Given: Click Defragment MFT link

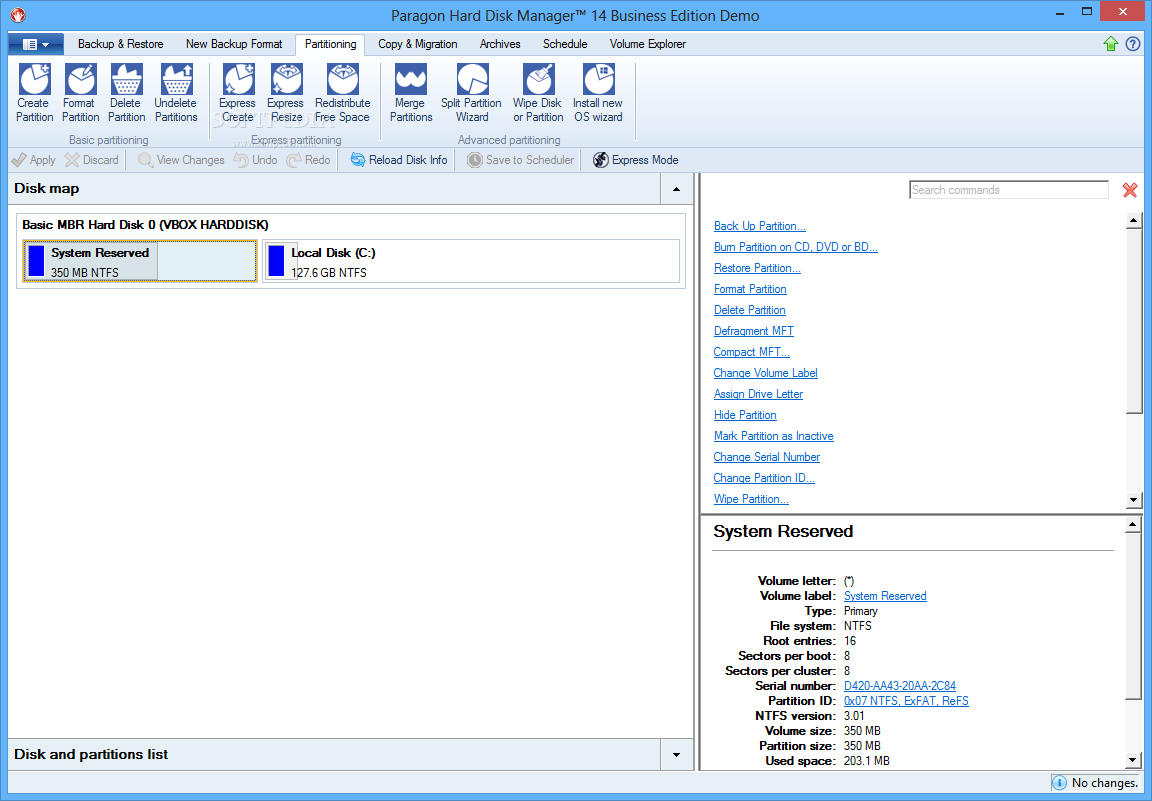Looking at the screenshot, I should (754, 331).
